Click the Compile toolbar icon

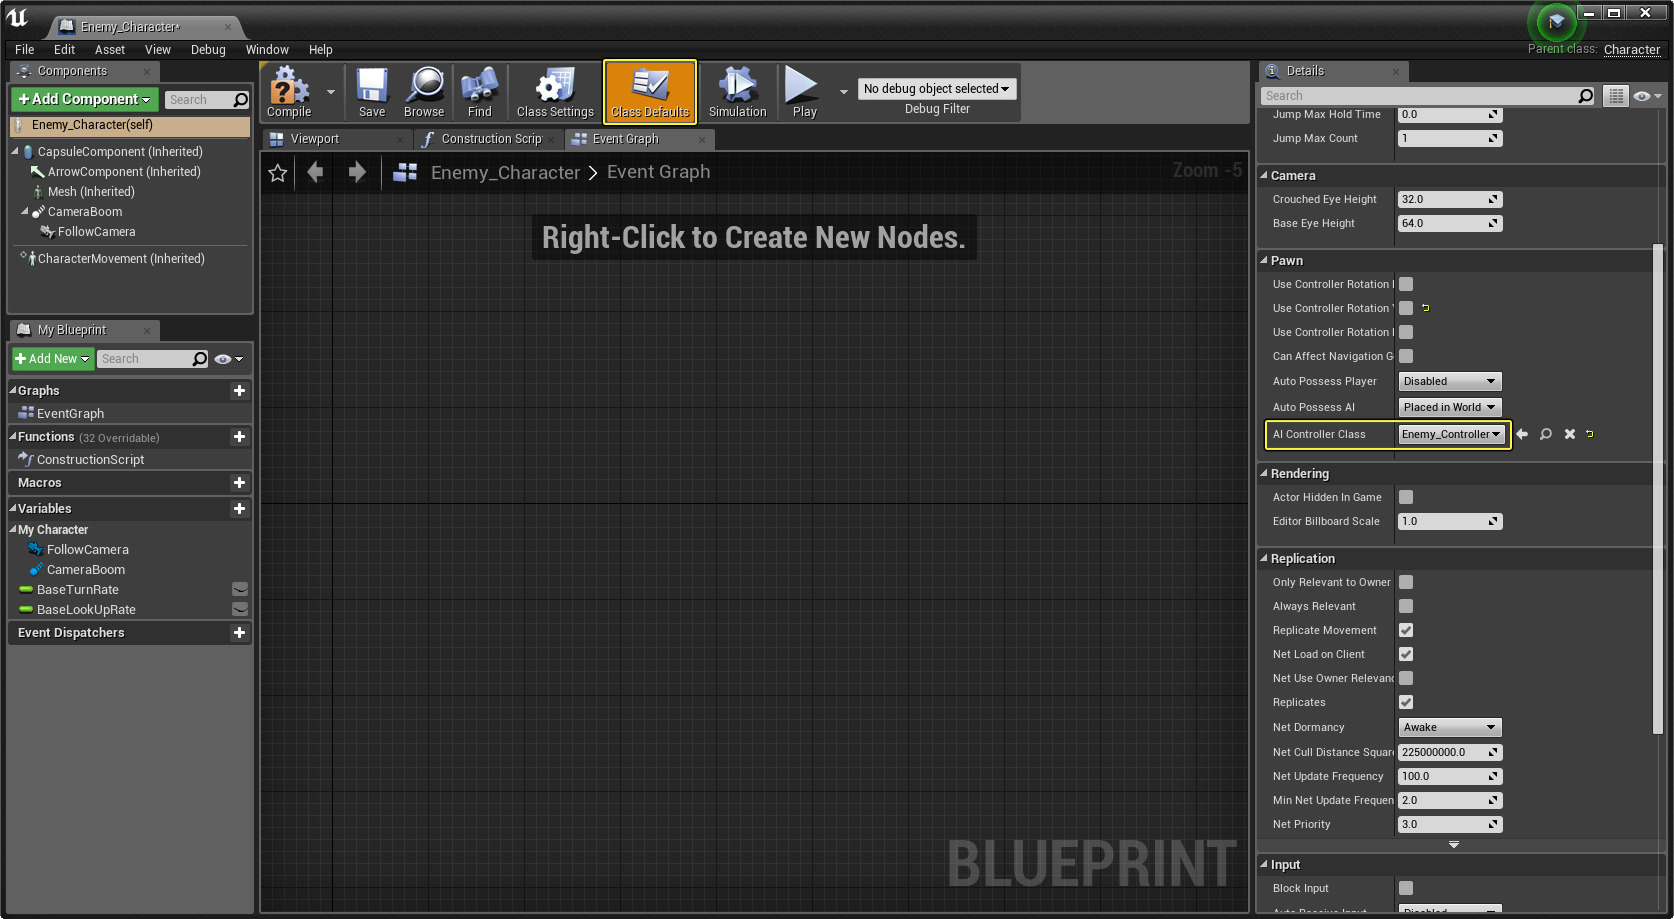click(x=289, y=91)
